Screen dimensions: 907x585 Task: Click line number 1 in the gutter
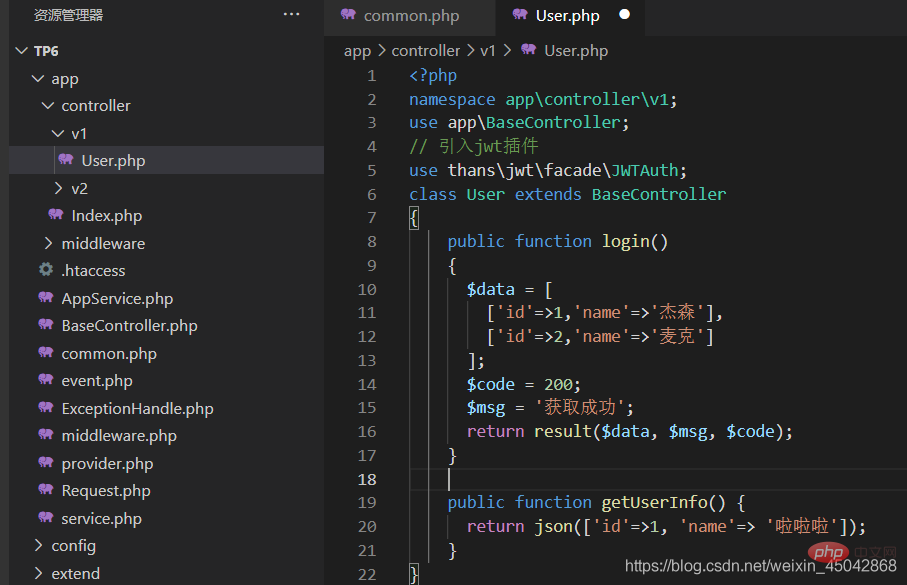371,76
